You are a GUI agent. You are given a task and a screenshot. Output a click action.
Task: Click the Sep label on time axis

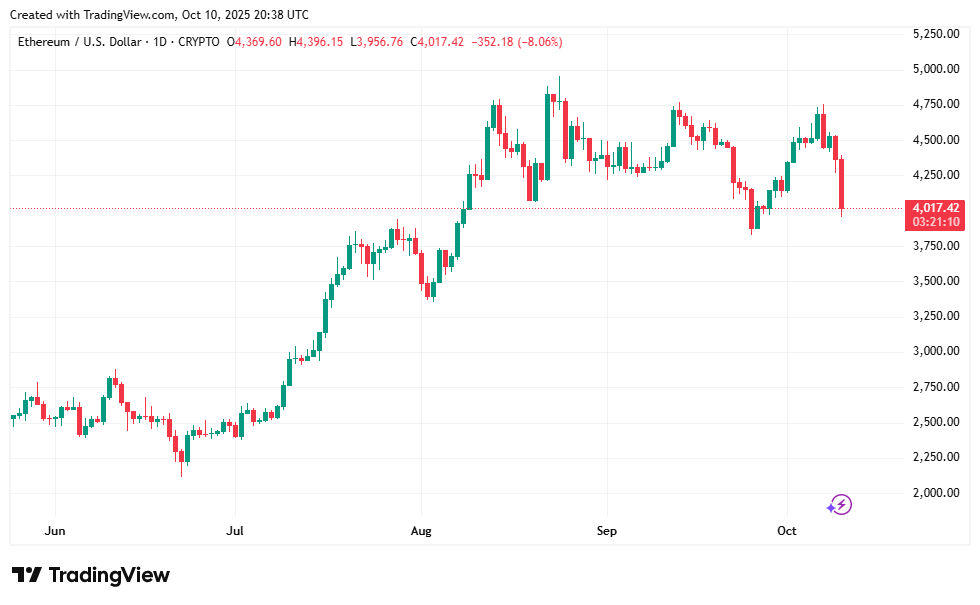[605, 530]
